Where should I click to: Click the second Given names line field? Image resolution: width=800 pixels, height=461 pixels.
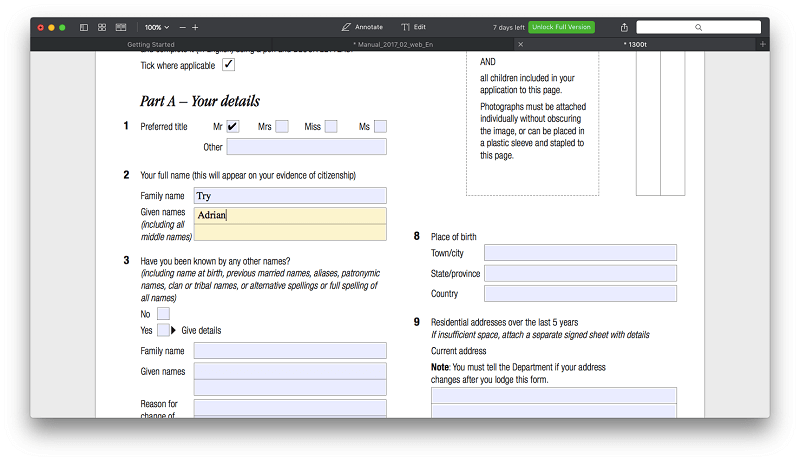(x=290, y=233)
